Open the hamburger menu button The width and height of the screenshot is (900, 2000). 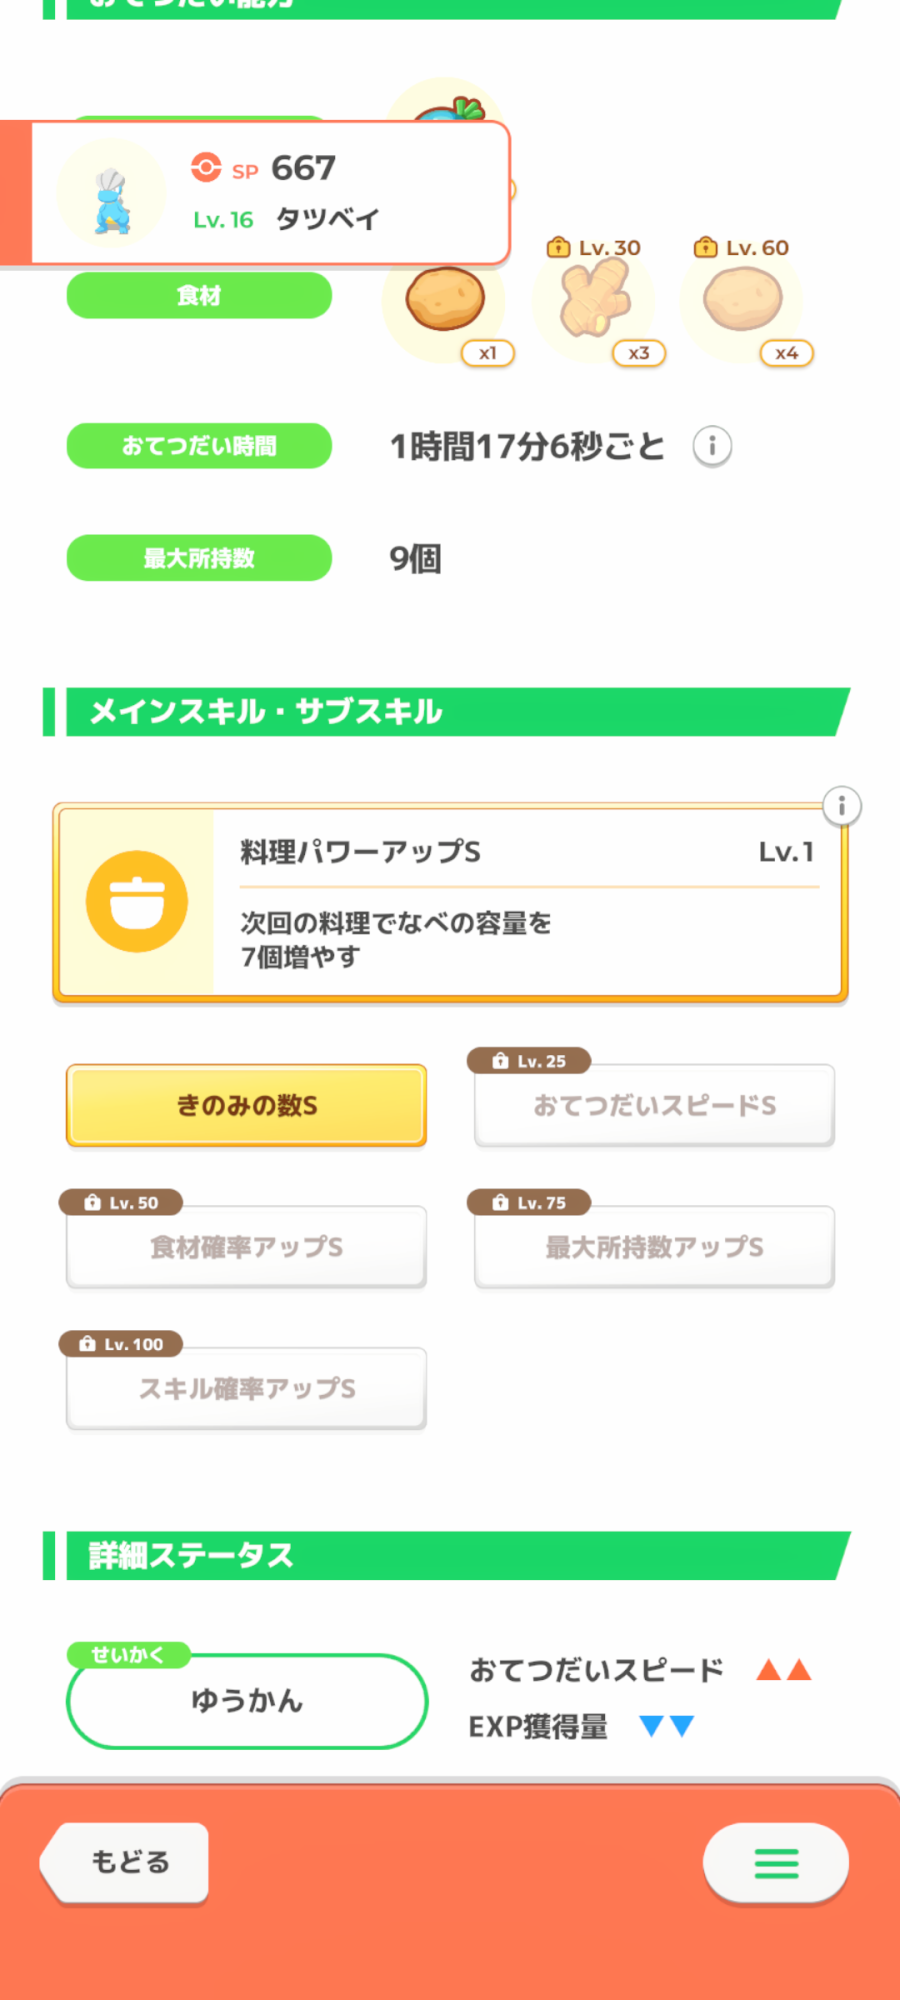point(776,1863)
